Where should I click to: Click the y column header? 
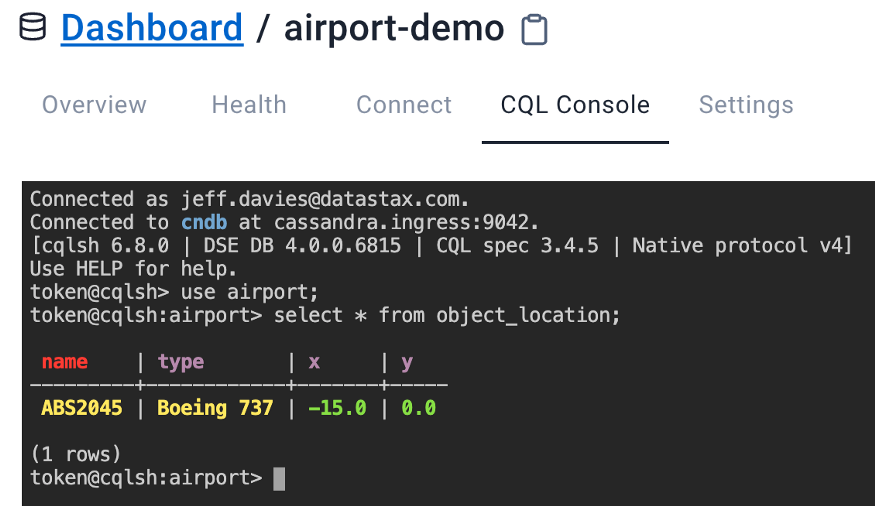[x=407, y=362]
